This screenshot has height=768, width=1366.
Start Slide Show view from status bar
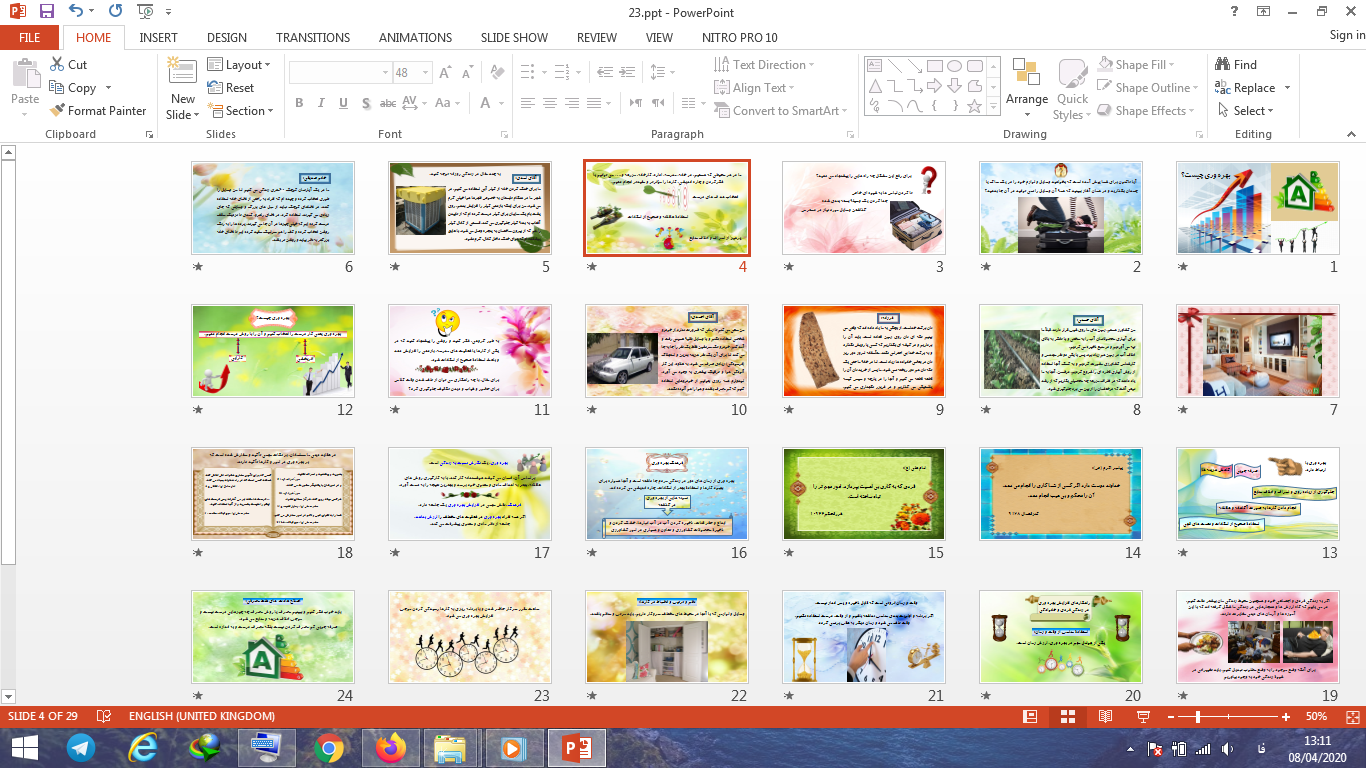[1143, 717]
